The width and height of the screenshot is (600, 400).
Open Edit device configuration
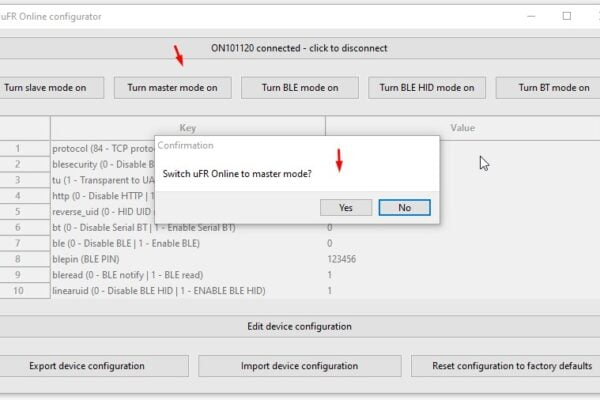[x=299, y=327]
